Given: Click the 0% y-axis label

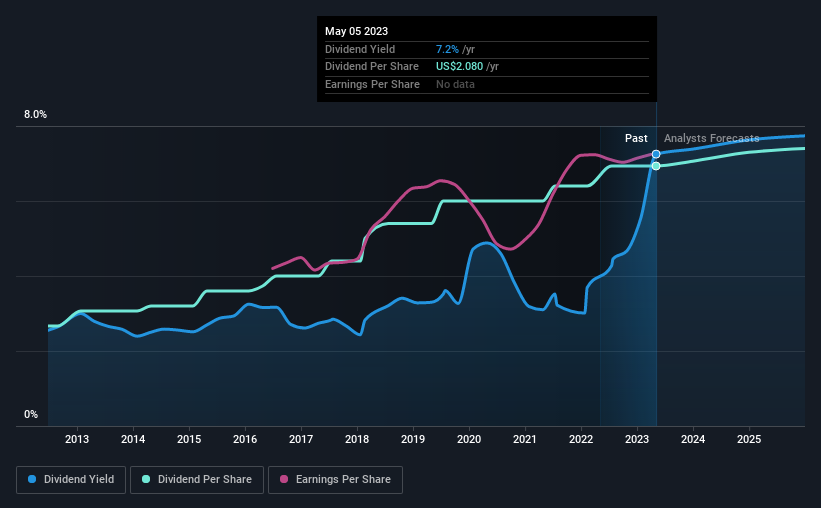Looking at the screenshot, I should (31, 414).
